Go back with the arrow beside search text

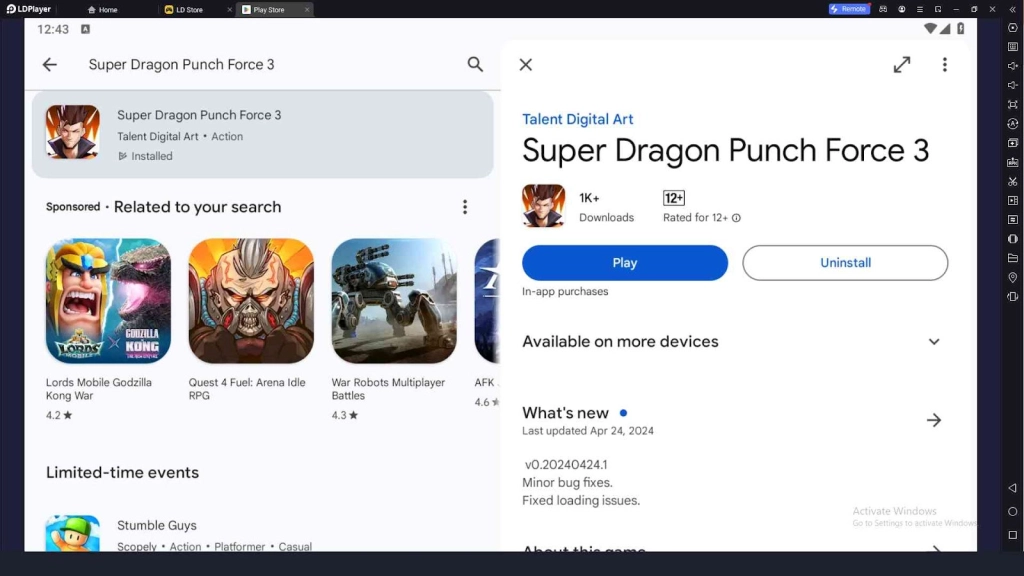coord(50,64)
